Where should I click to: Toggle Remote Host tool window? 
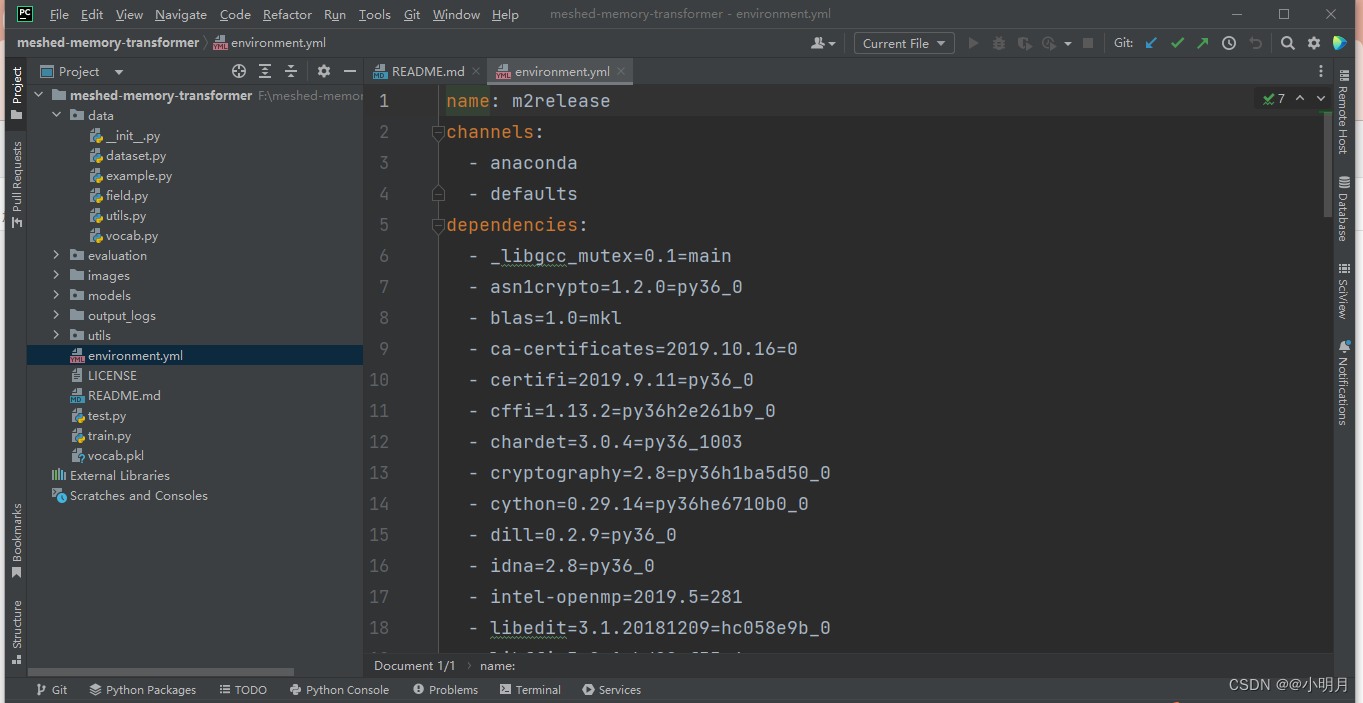click(x=1342, y=114)
